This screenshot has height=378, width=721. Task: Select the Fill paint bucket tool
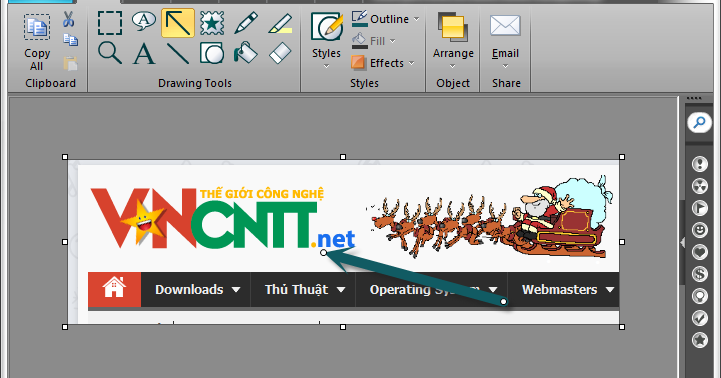click(x=246, y=52)
